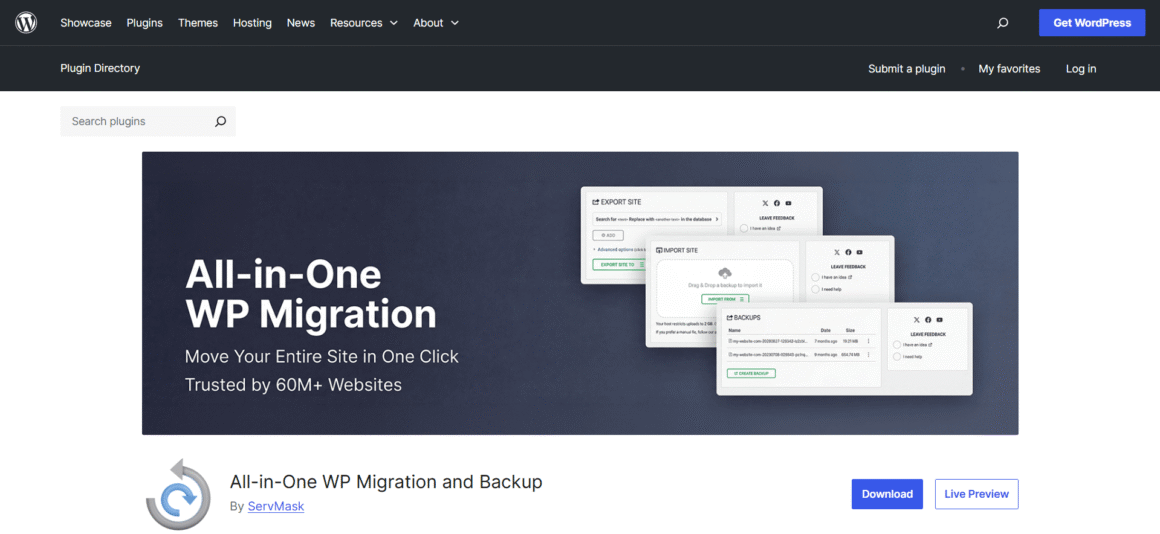Submit the plugin search magnifier icon
The height and width of the screenshot is (534, 1160).
220,121
